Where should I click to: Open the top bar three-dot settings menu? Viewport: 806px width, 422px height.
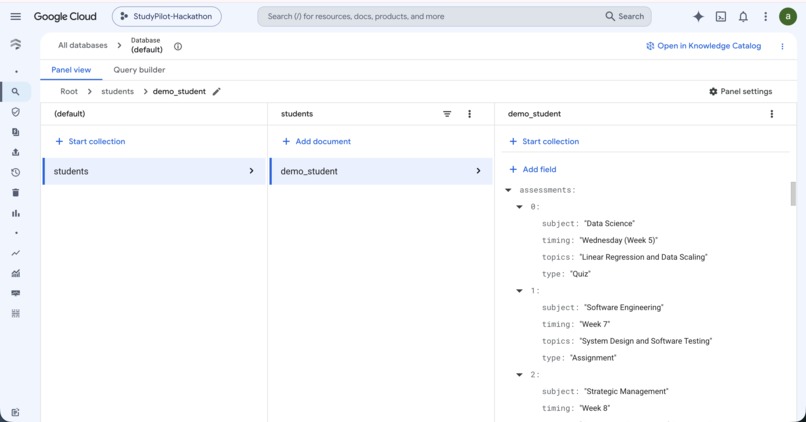(x=765, y=16)
